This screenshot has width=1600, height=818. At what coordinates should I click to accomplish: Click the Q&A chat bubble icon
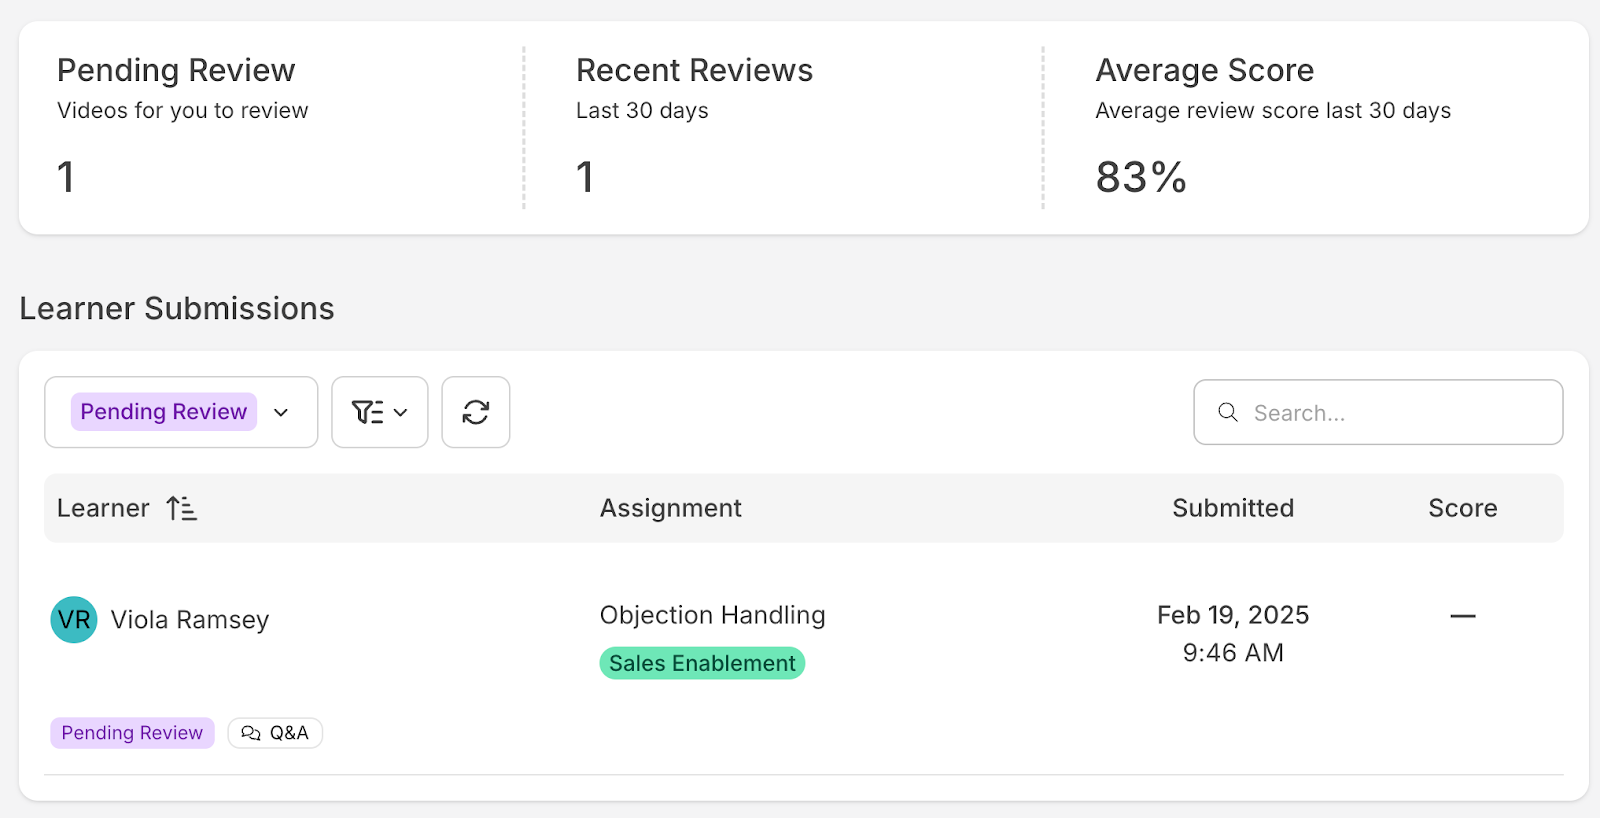pos(251,733)
